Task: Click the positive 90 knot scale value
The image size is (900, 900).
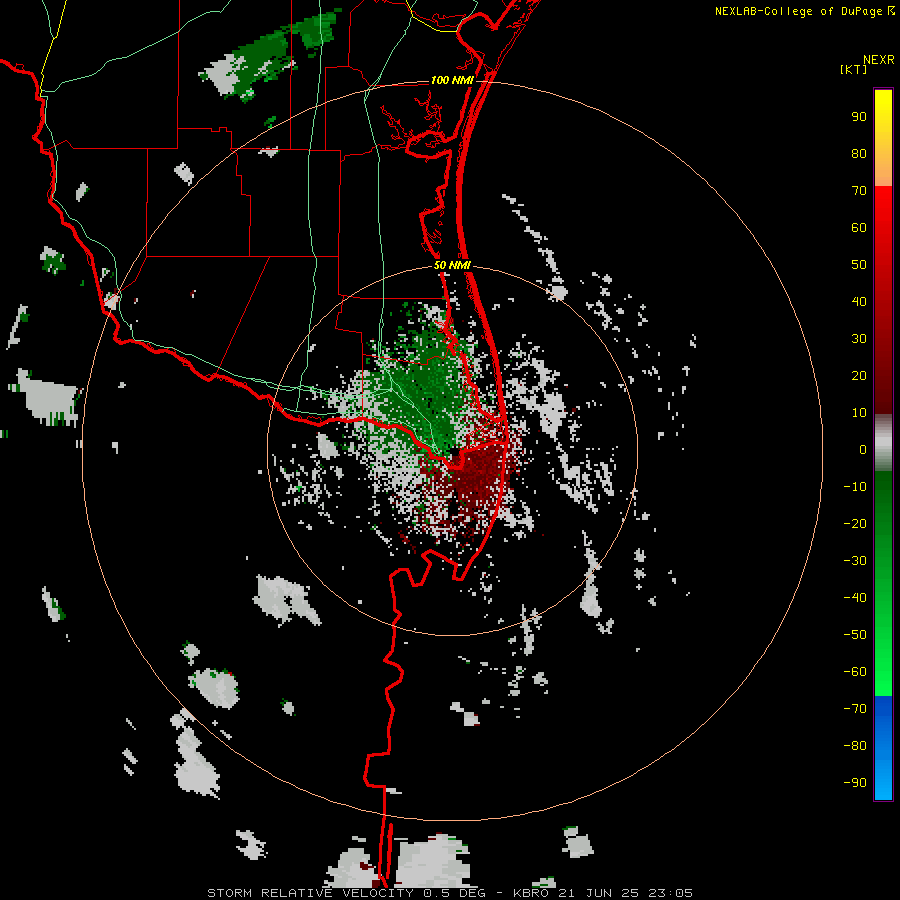Action: 859,117
